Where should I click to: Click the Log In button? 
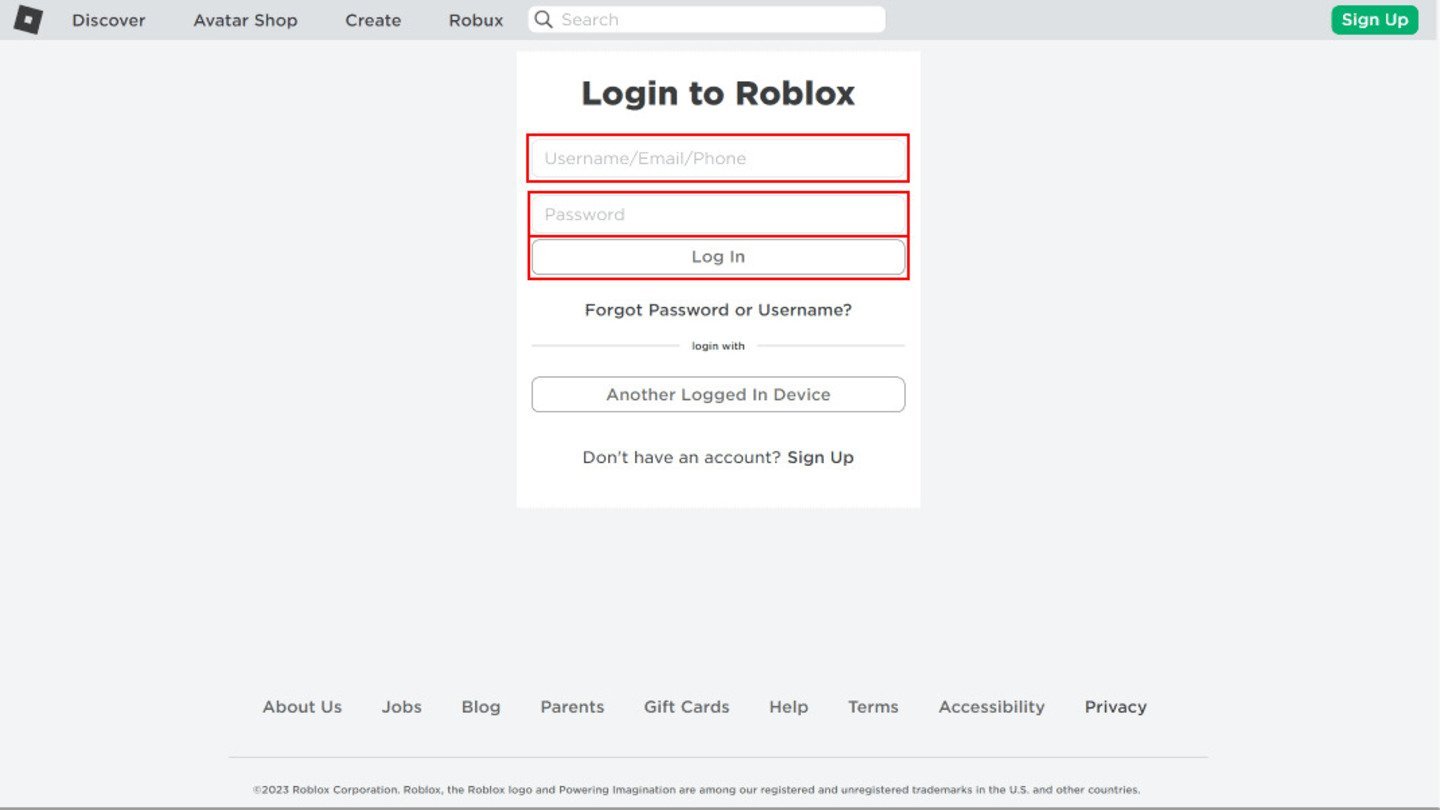[x=718, y=257]
